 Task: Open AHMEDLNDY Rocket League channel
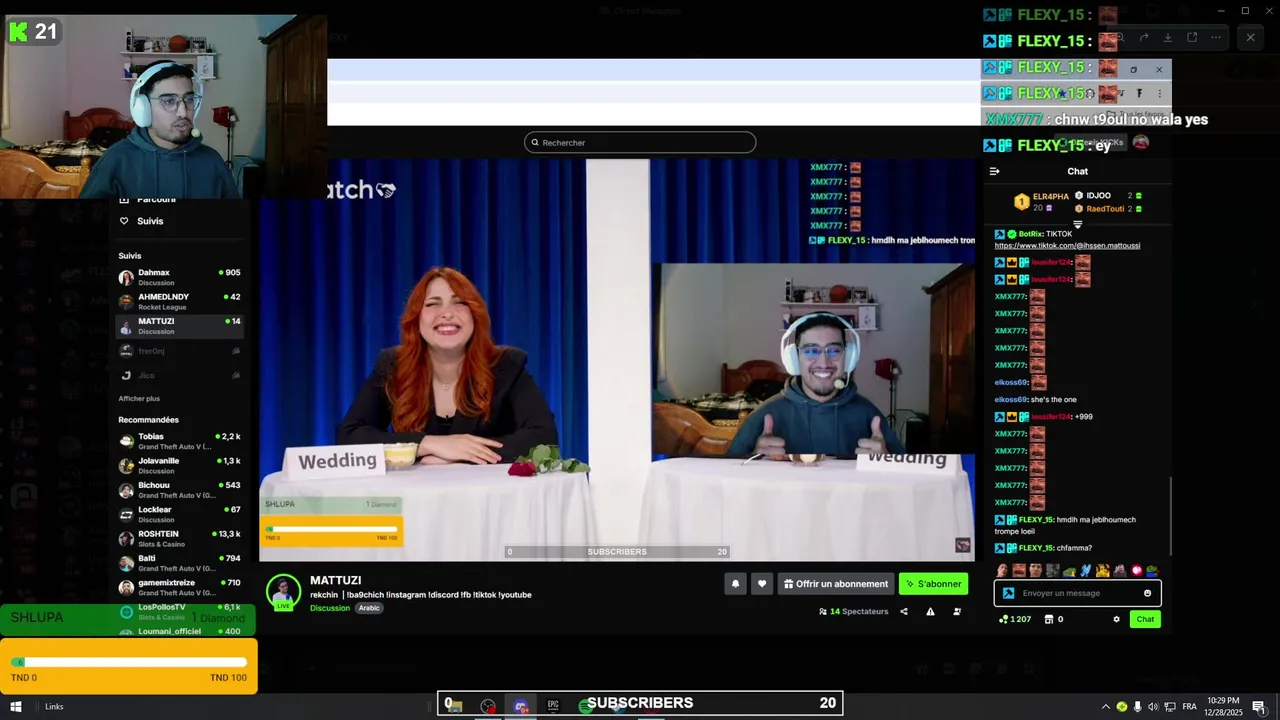[180, 301]
